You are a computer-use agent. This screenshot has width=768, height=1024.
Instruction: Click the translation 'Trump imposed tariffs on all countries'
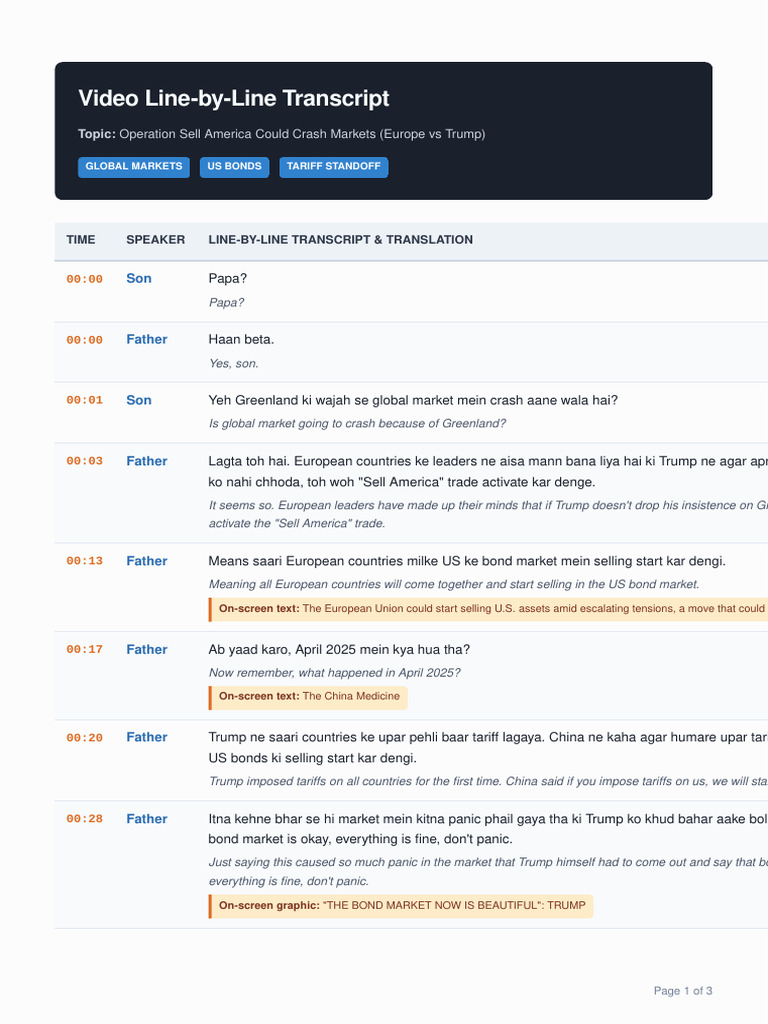tap(488, 781)
